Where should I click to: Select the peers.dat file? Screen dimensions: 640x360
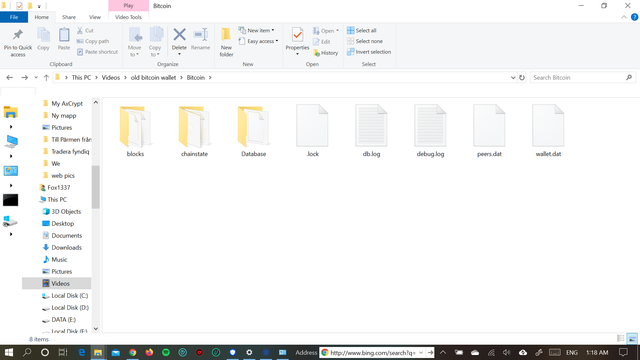coord(489,131)
